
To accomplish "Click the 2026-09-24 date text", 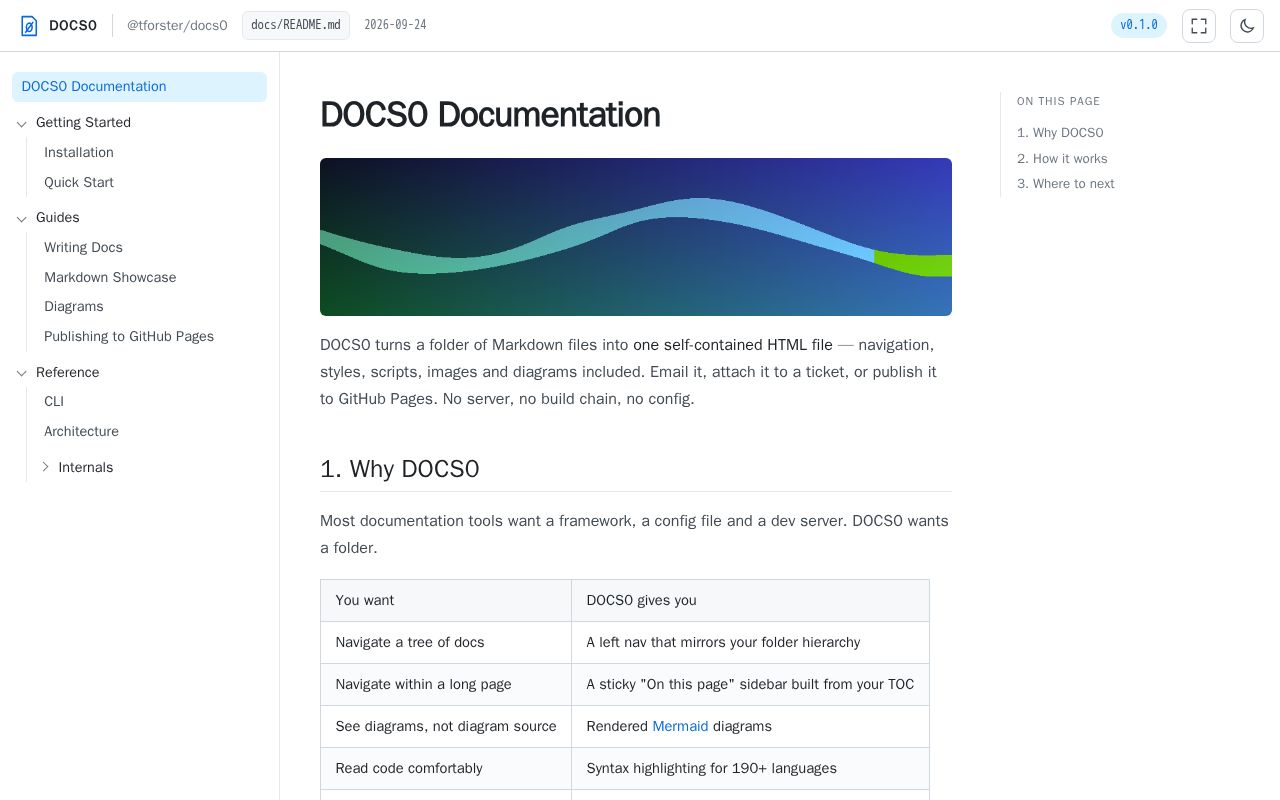I will click(395, 25).
